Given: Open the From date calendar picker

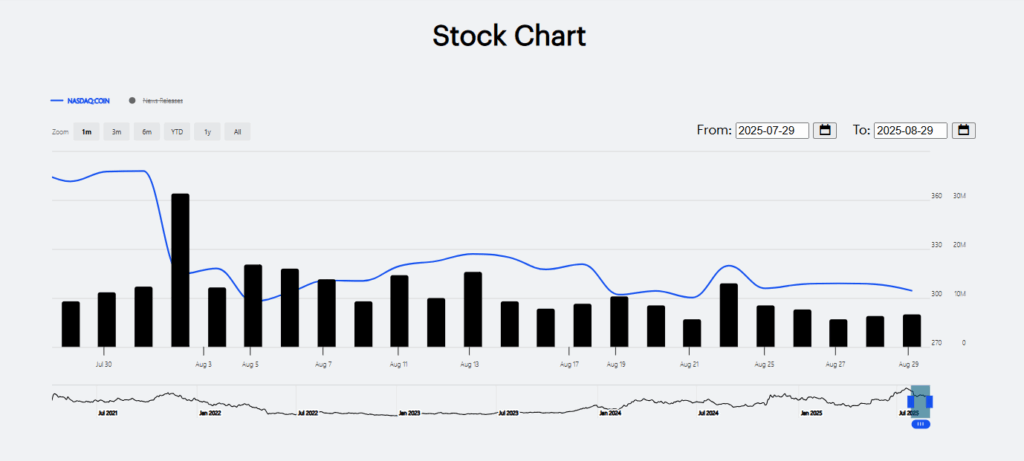Looking at the screenshot, I should (825, 130).
